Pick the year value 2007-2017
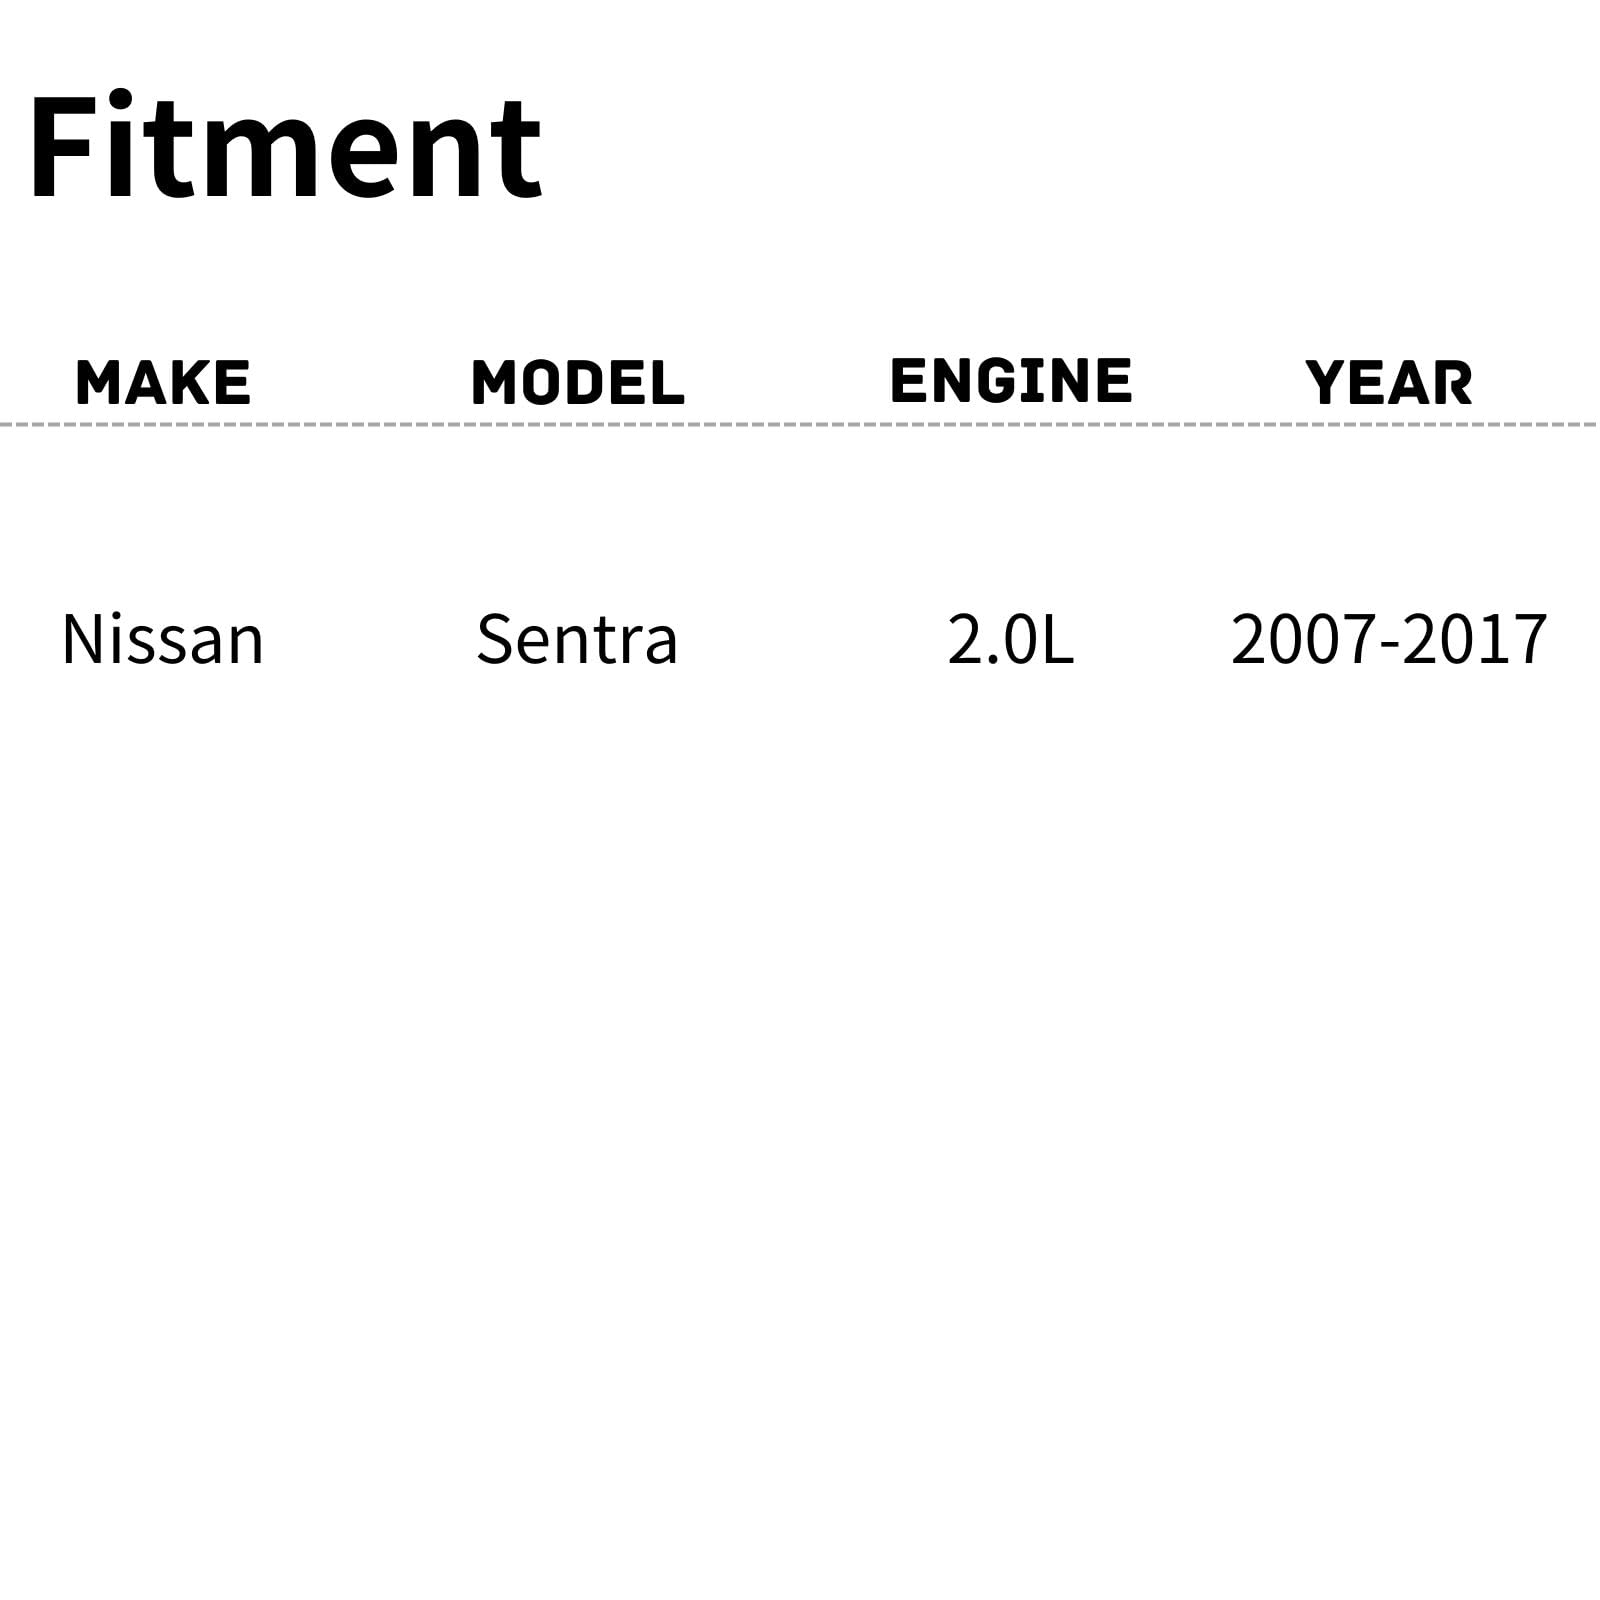 pyautogui.click(x=1388, y=639)
